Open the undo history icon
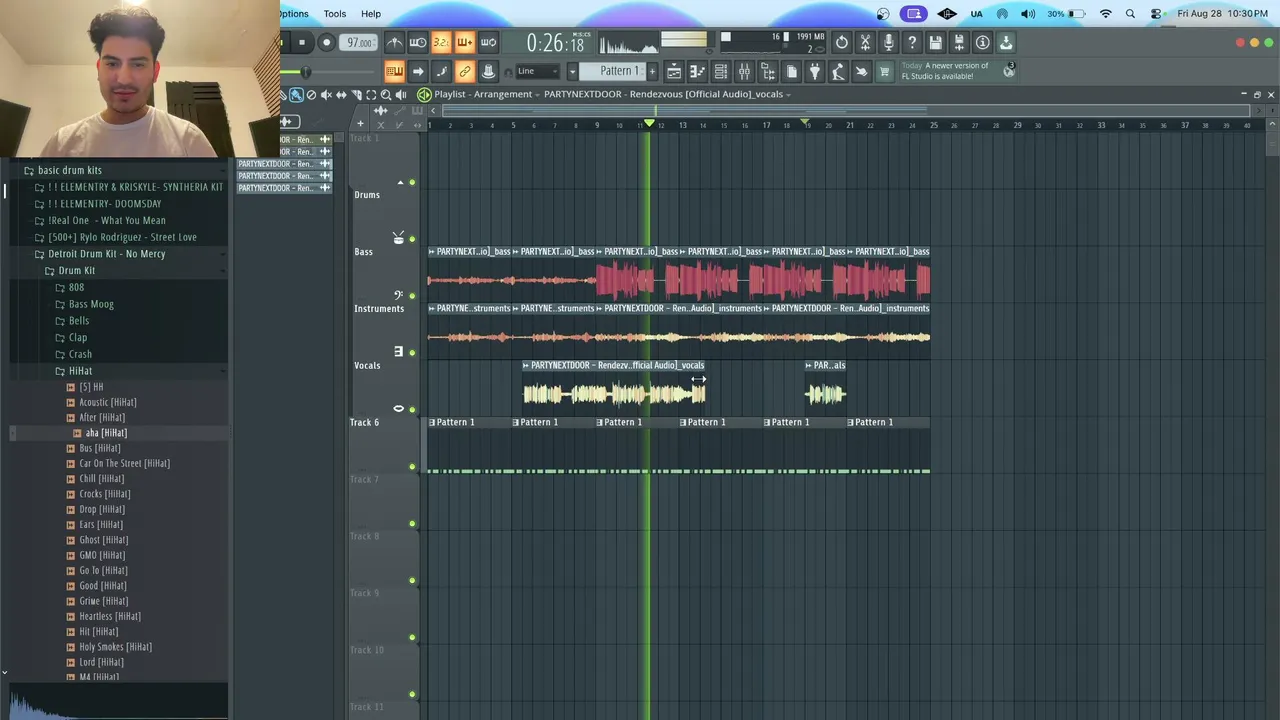The width and height of the screenshot is (1280, 720). tap(842, 42)
